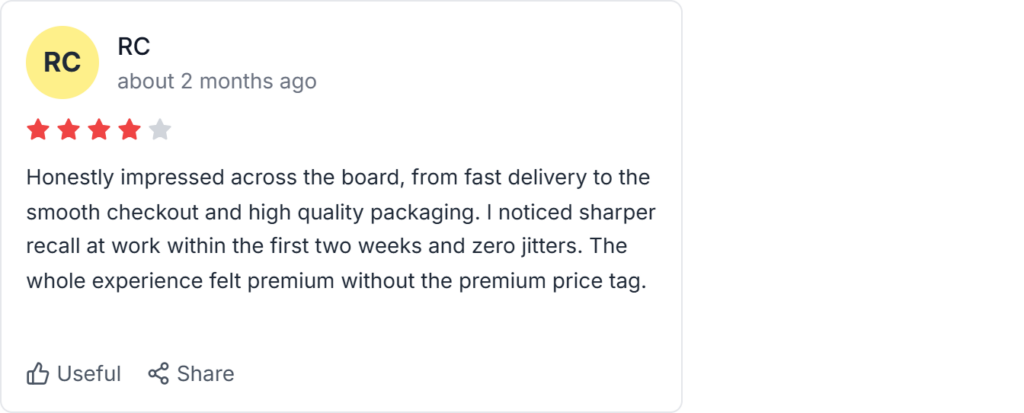Select the third red rating star
1024x413 pixels.
pyautogui.click(x=99, y=129)
